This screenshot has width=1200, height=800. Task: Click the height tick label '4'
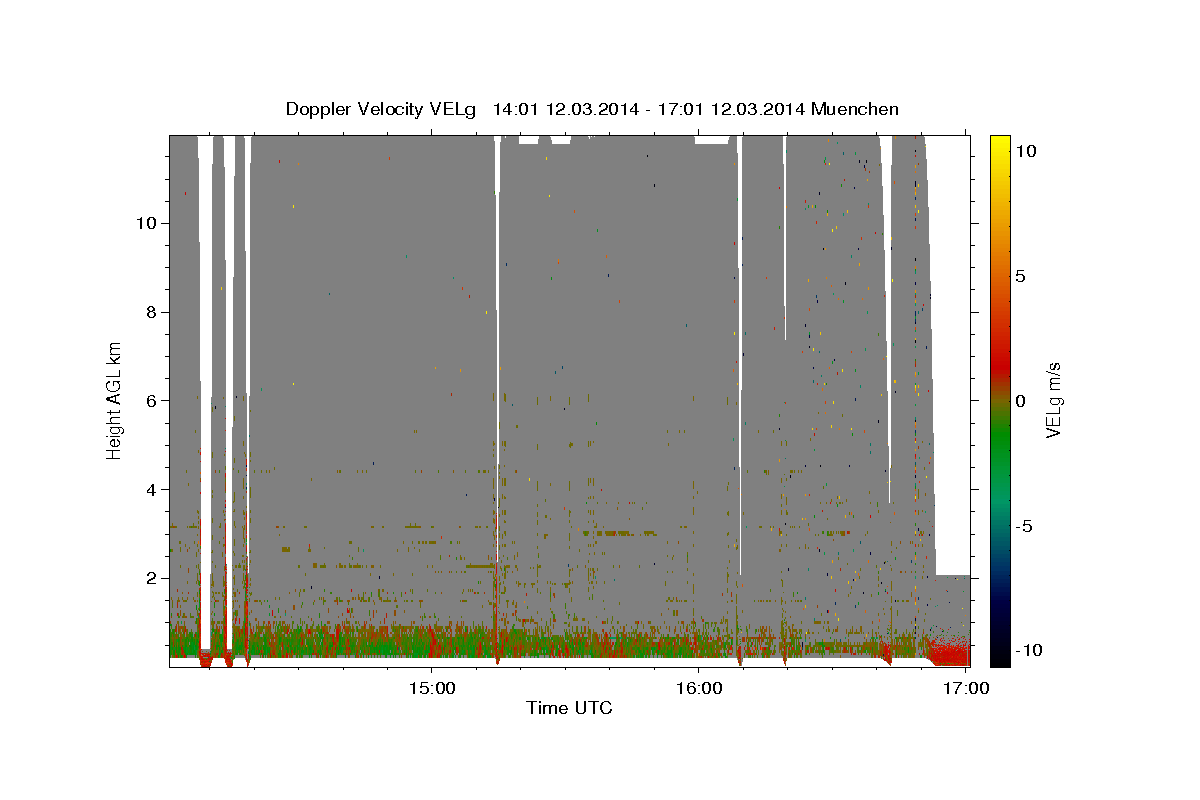(150, 490)
